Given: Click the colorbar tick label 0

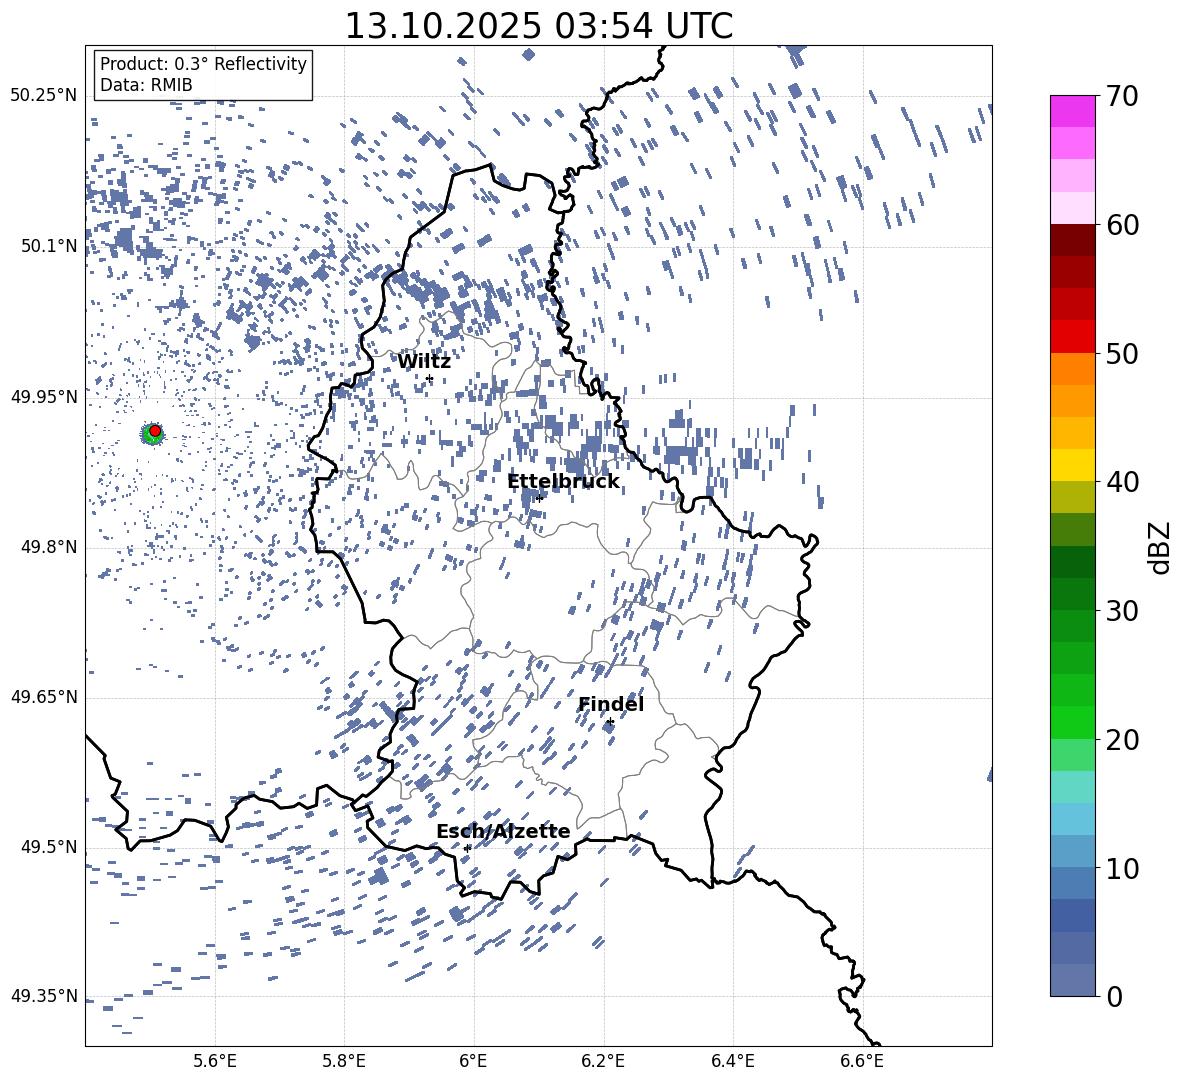Looking at the screenshot, I should tap(1113, 996).
